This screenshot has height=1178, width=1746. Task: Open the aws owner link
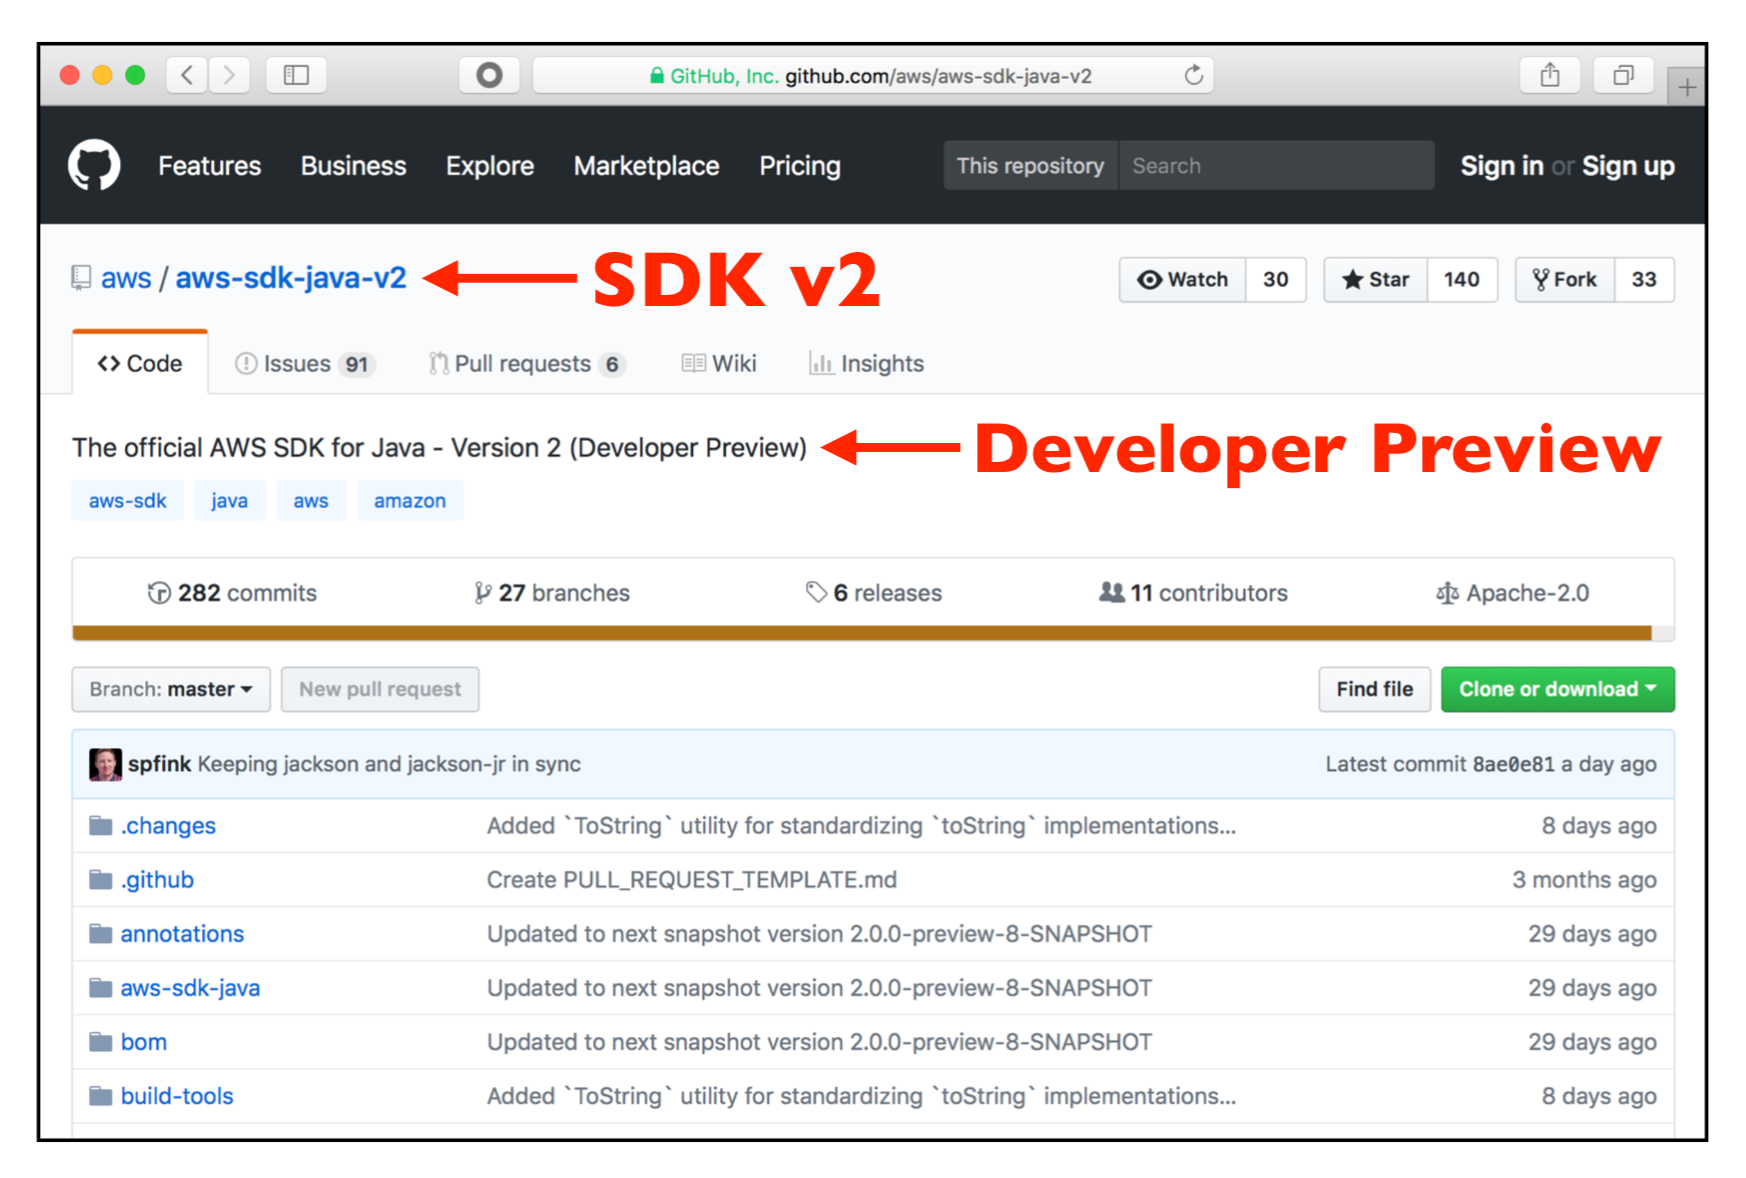click(126, 277)
